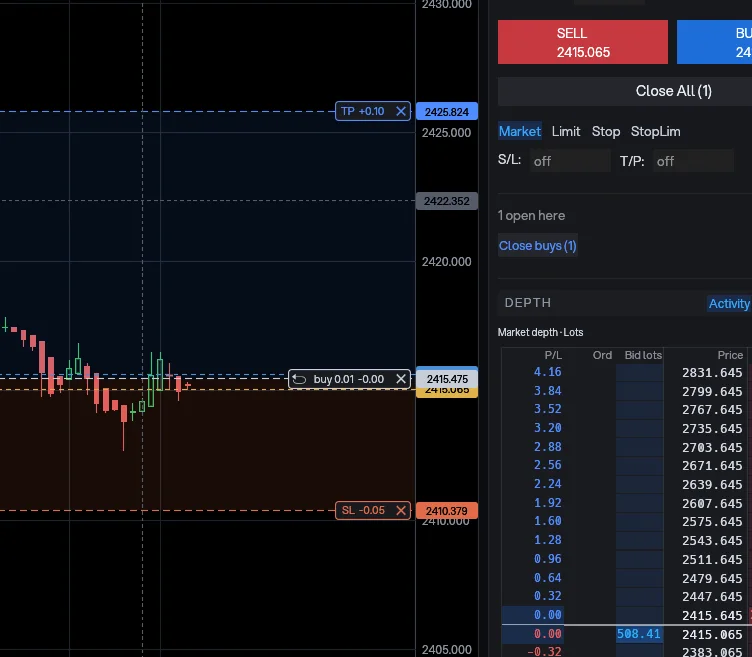Open the Activity tab in the DEPTH panel

[x=729, y=304]
